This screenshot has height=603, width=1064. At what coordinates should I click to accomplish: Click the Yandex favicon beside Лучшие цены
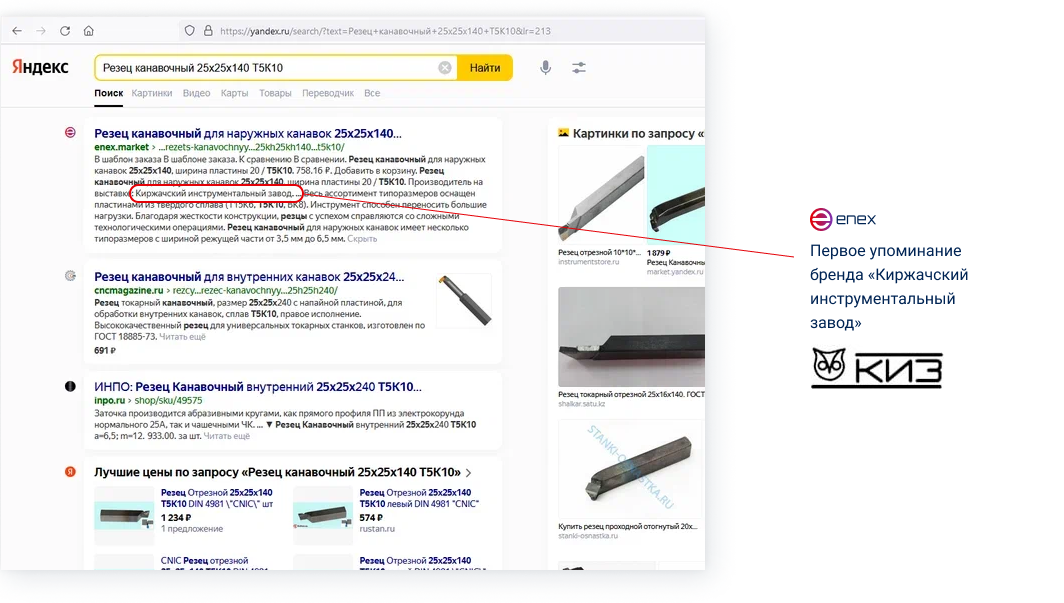[x=70, y=471]
